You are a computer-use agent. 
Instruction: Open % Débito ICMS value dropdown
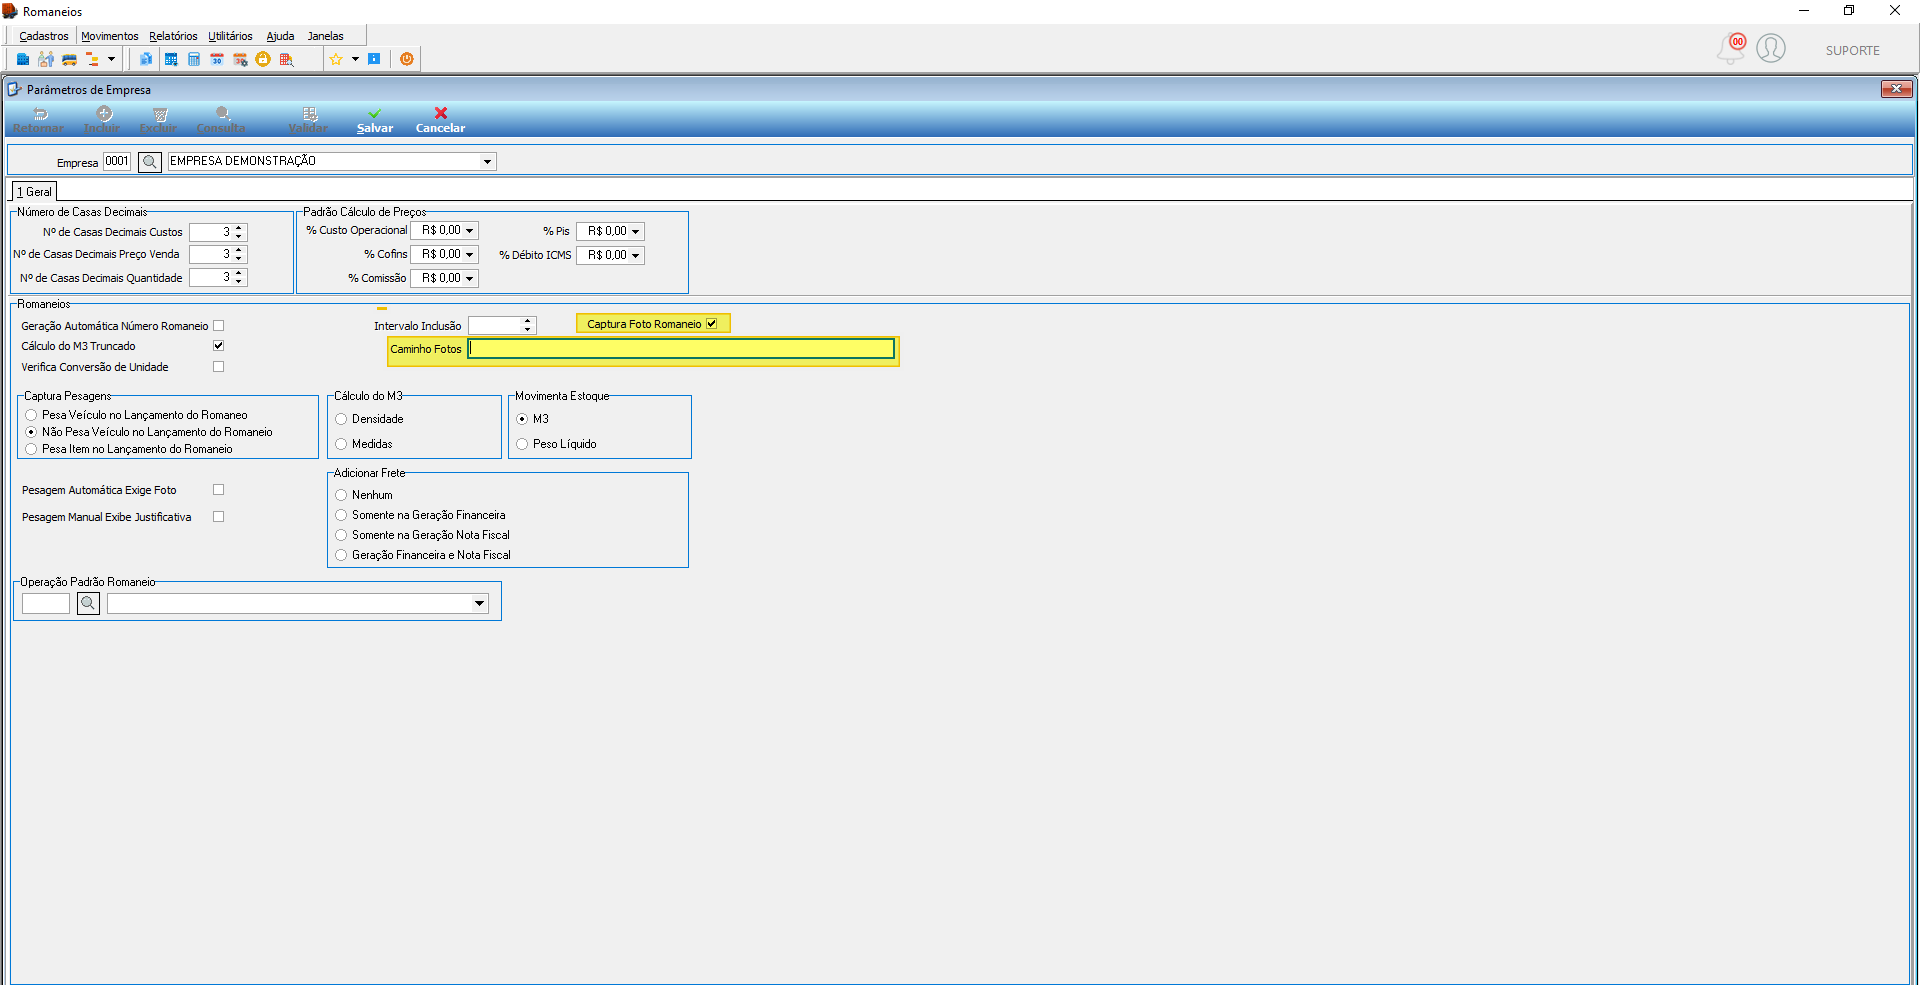pos(635,255)
